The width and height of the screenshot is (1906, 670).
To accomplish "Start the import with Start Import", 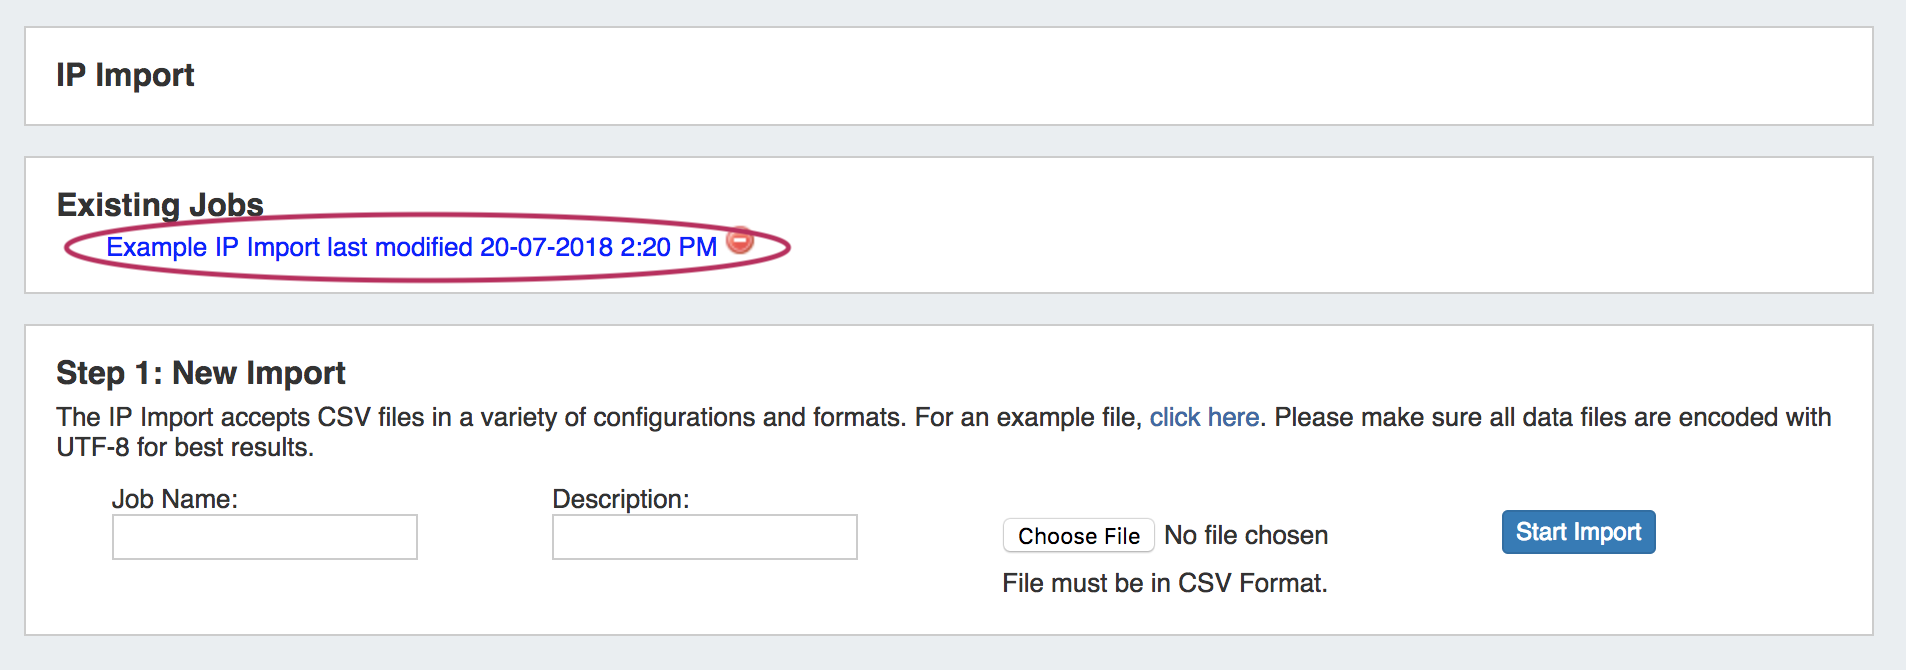I will [1578, 532].
